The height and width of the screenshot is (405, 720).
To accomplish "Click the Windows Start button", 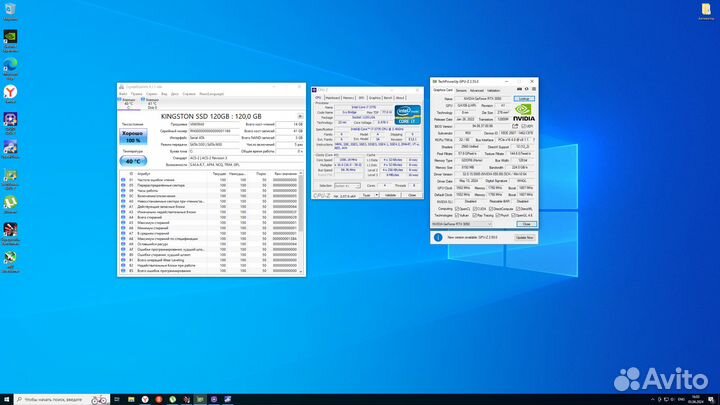I will pos(6,399).
